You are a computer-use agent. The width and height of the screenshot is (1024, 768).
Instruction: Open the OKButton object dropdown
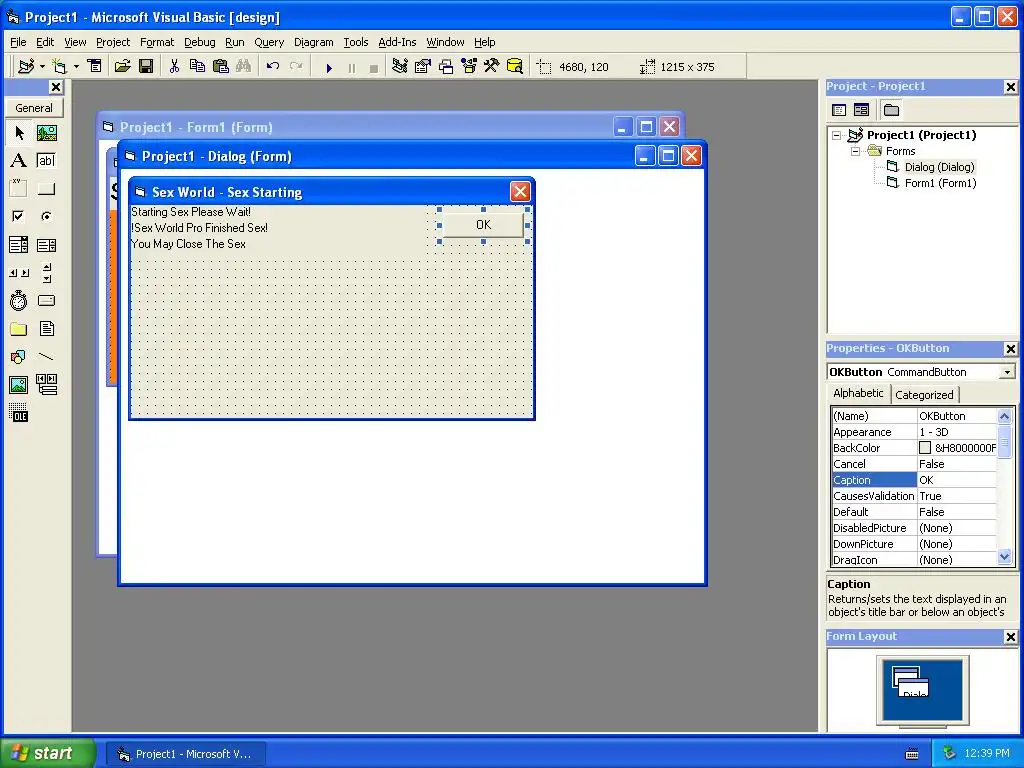1008,372
